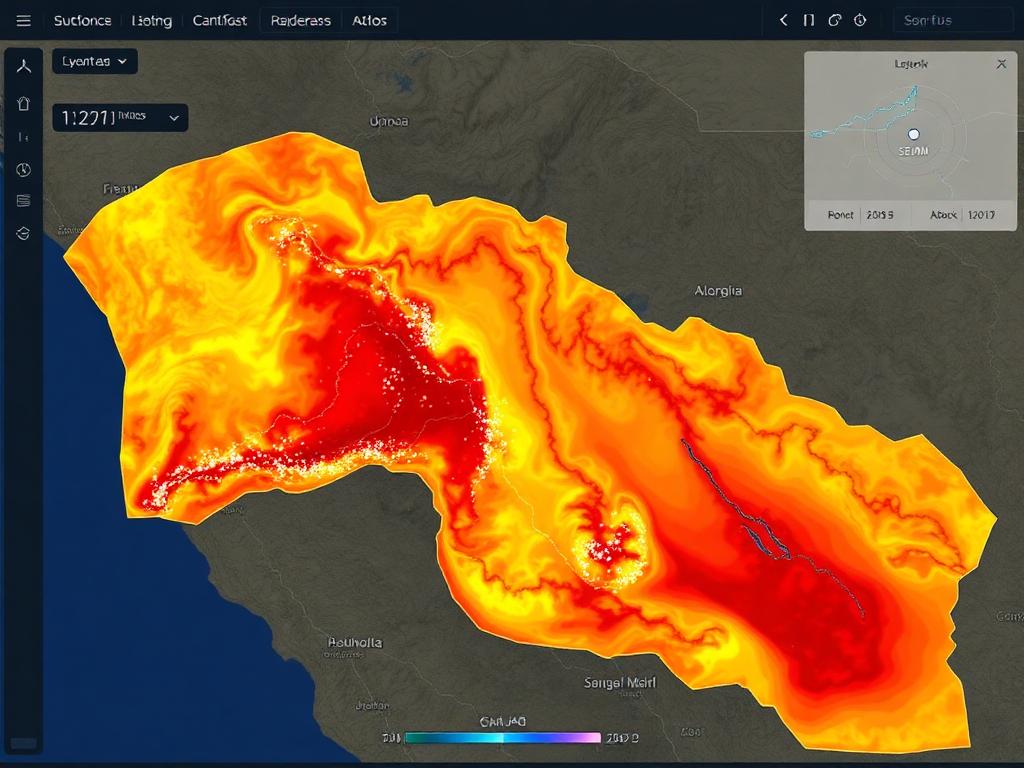Click the color gradient legend bar
Screen dimensions: 1024x768
pos(502,738)
